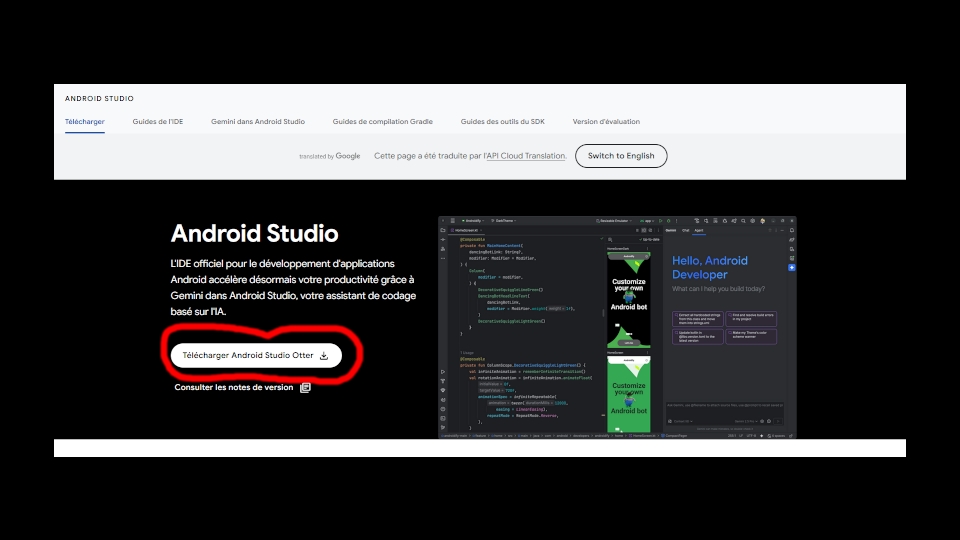Click the green Run icon in IDE preview
Viewport: 960px width, 540px height.
point(660,221)
